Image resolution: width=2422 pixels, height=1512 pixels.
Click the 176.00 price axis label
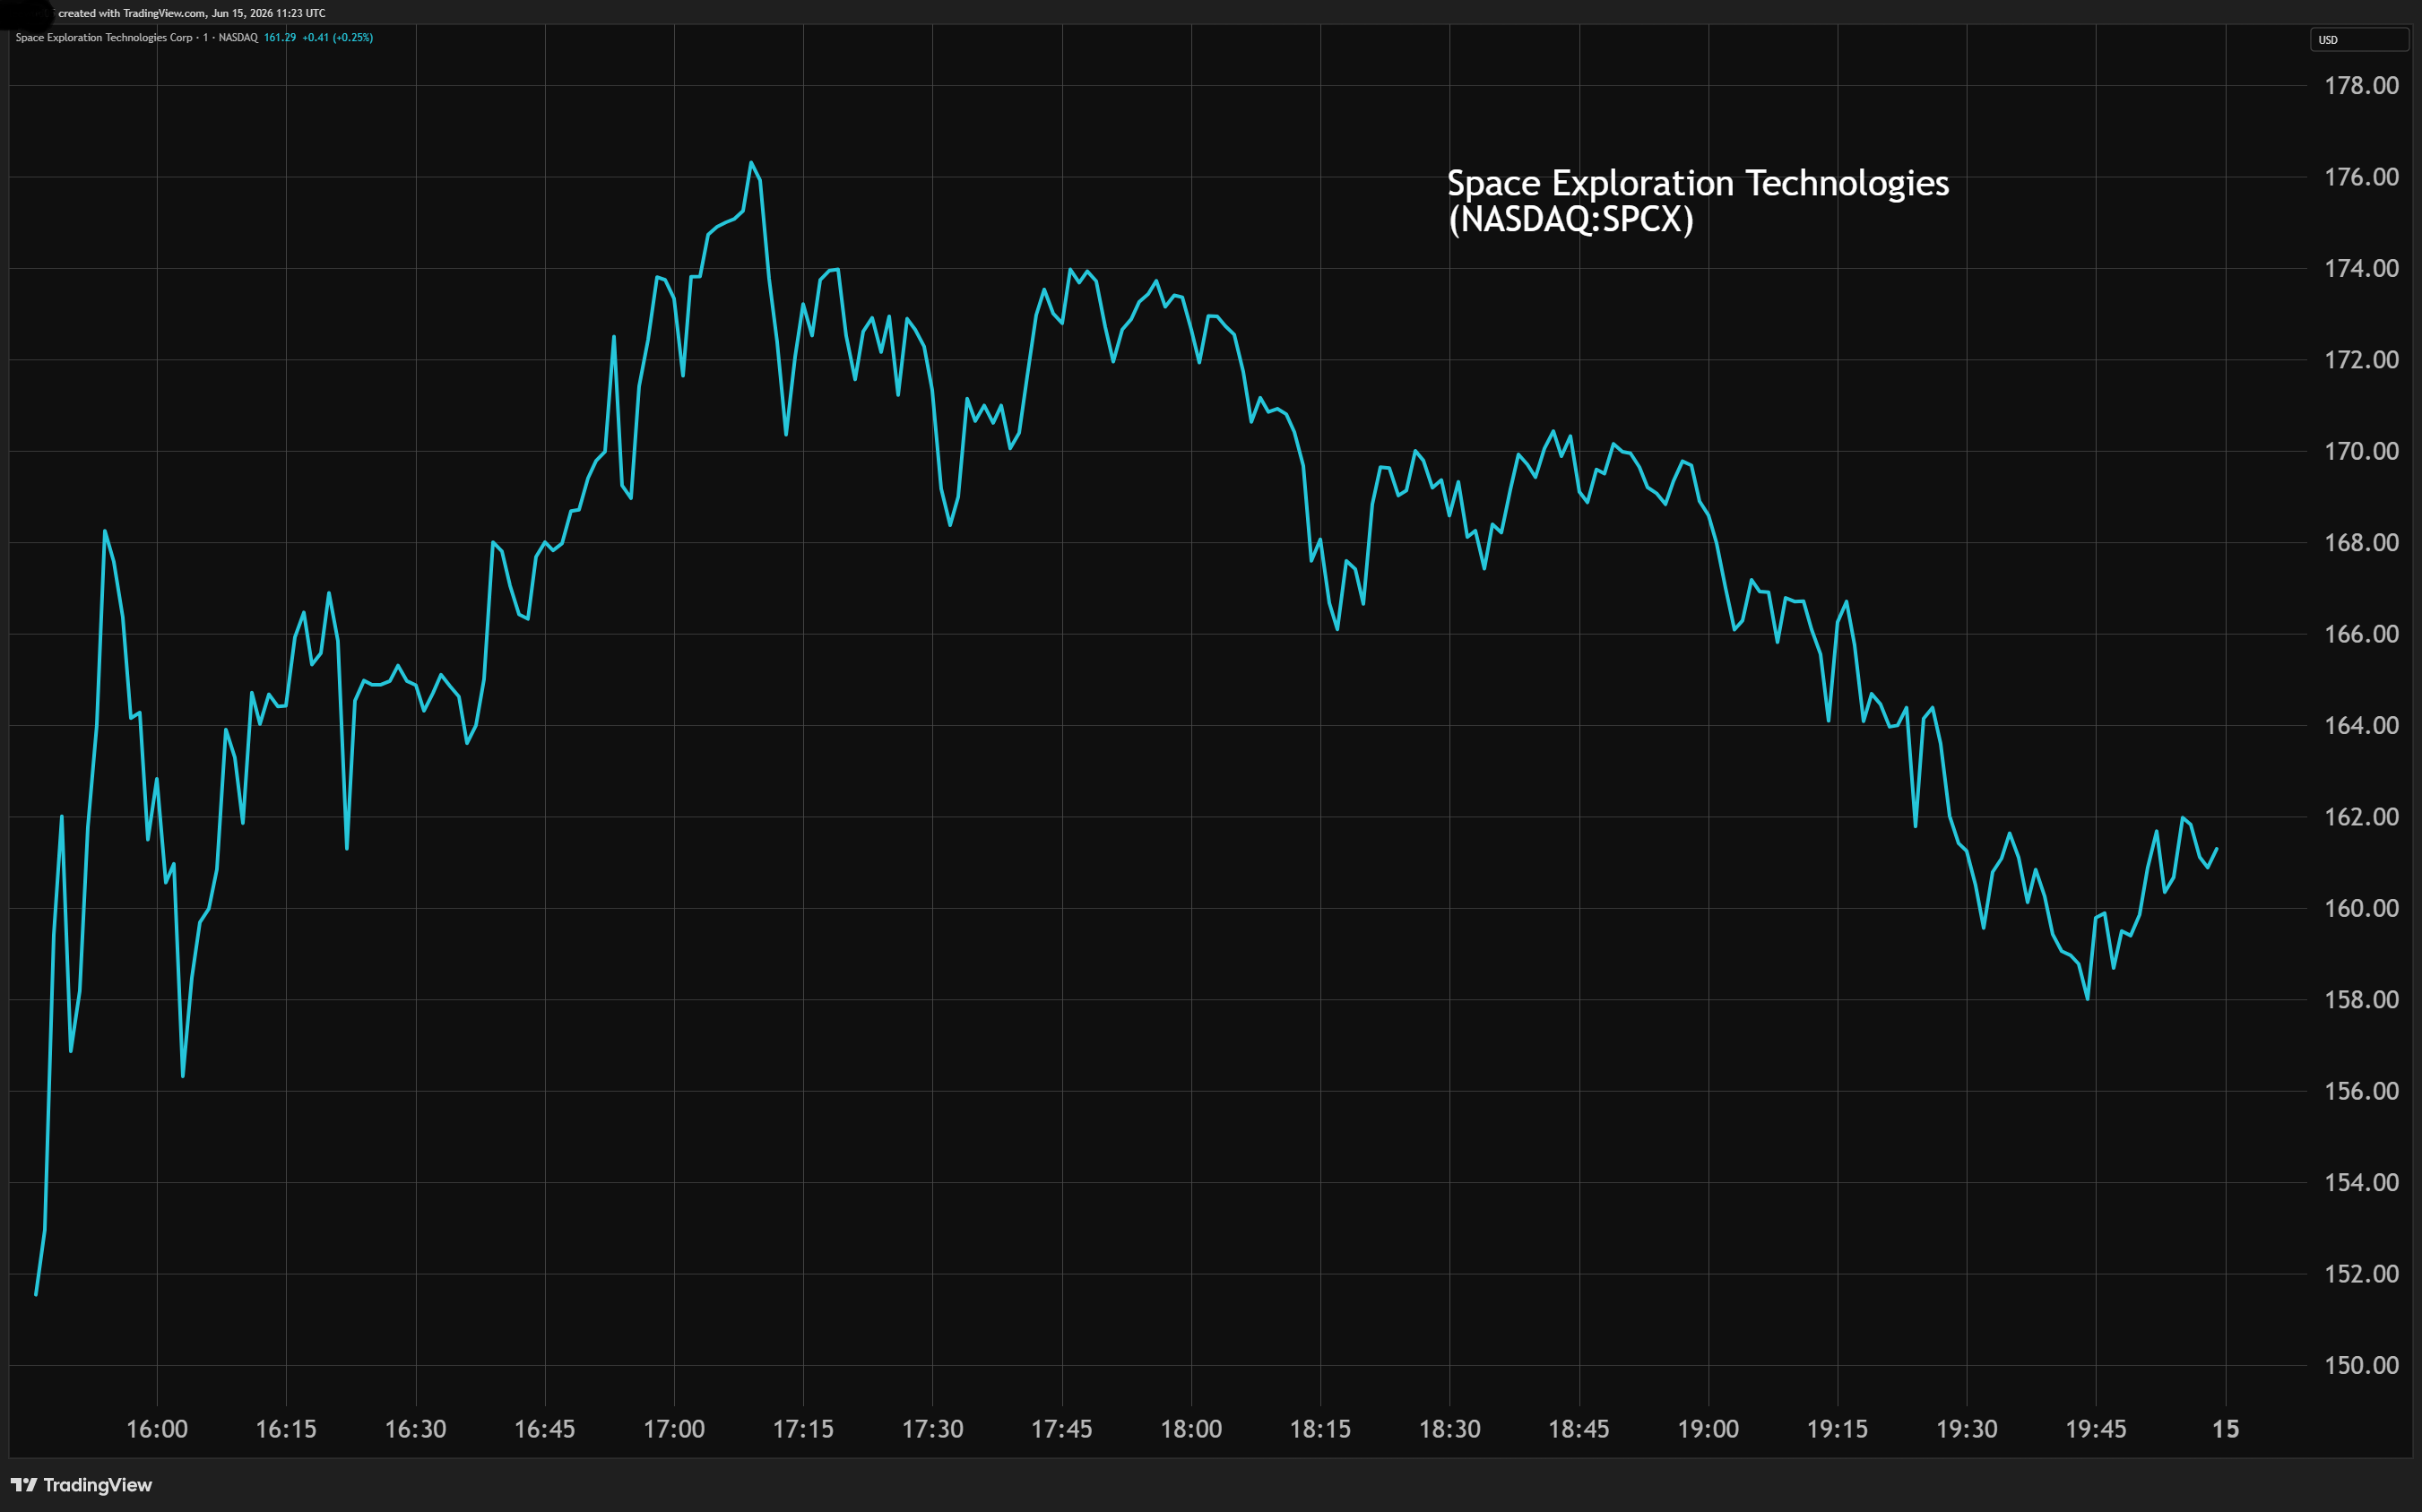(2361, 177)
